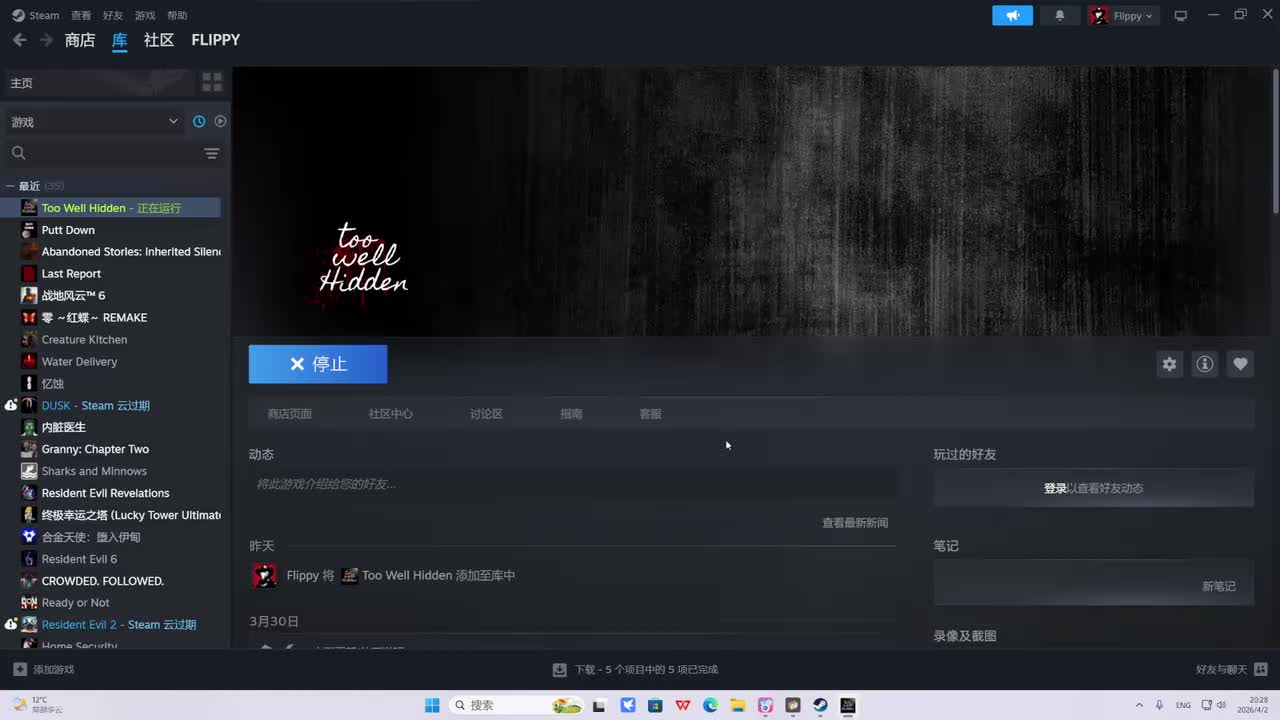Go to the 商店 tab

80,40
